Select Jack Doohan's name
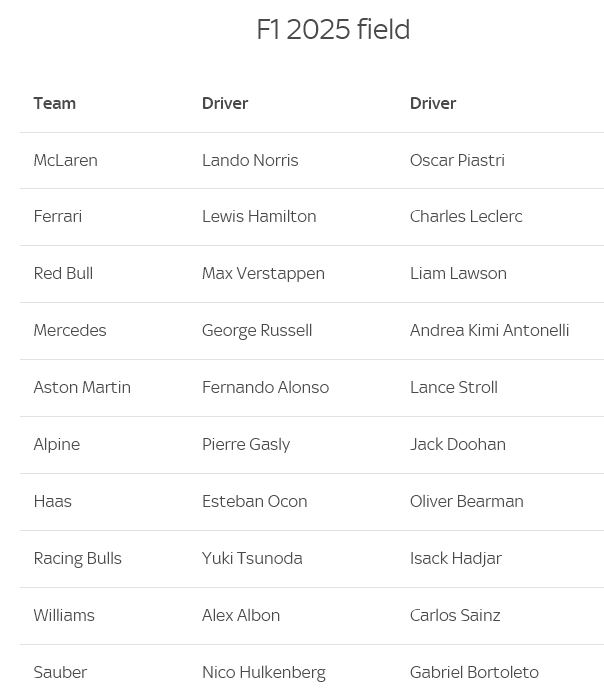The height and width of the screenshot is (699, 604). (x=458, y=444)
